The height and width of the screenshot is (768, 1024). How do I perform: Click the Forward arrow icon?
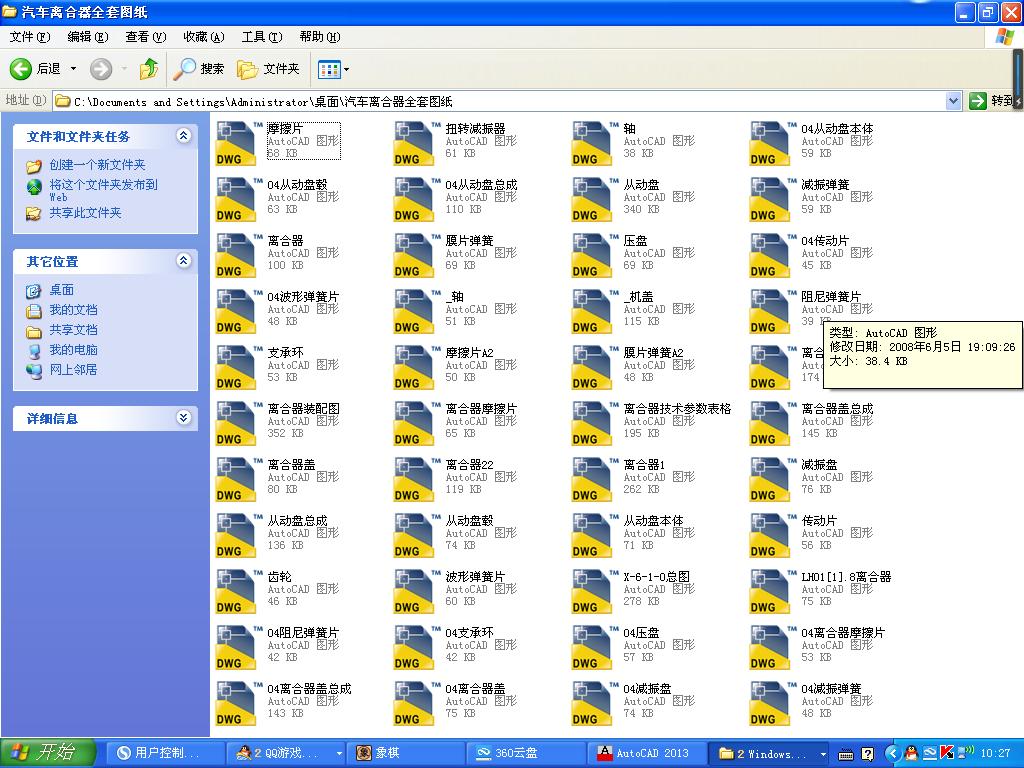pyautogui.click(x=101, y=69)
